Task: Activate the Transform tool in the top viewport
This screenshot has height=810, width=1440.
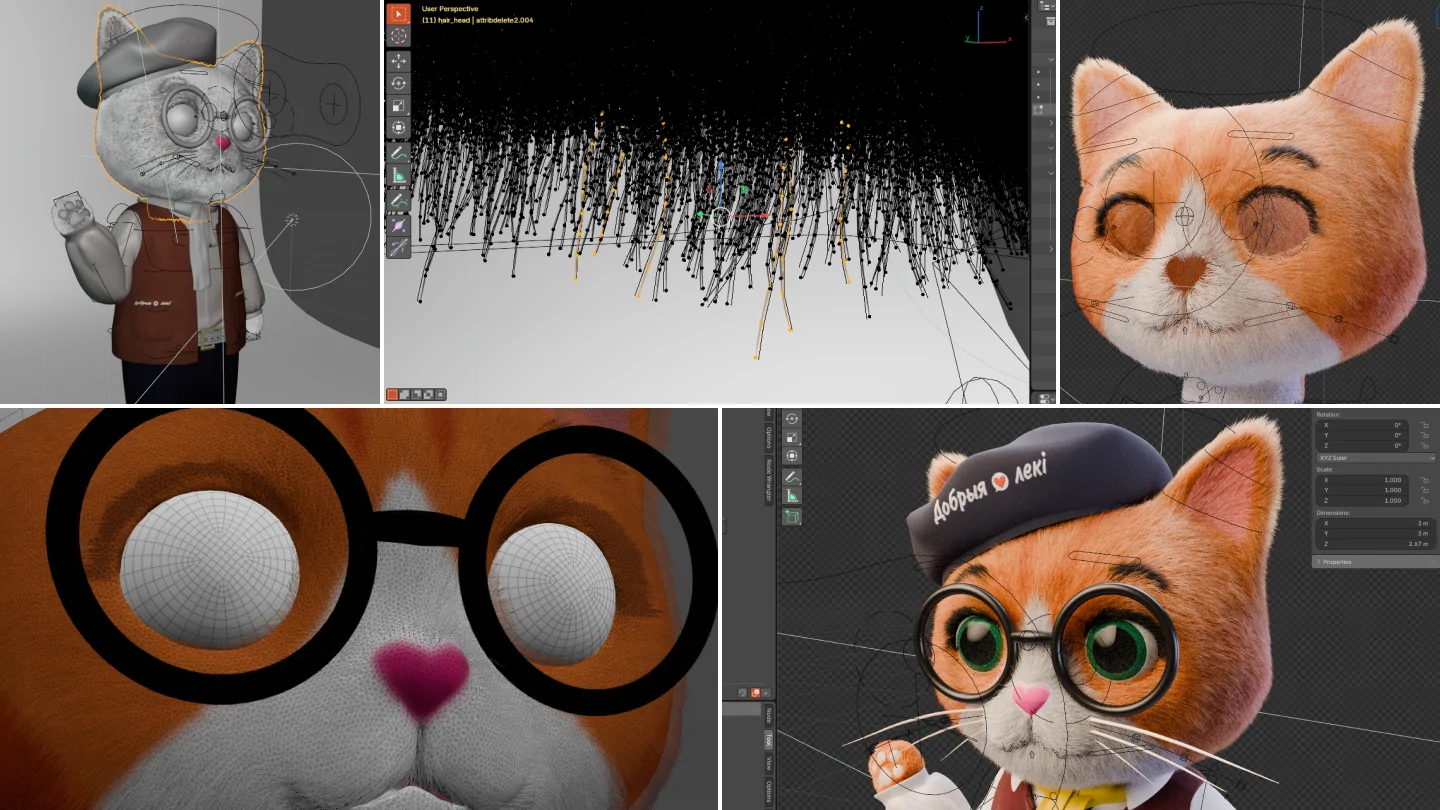Action: (398, 128)
